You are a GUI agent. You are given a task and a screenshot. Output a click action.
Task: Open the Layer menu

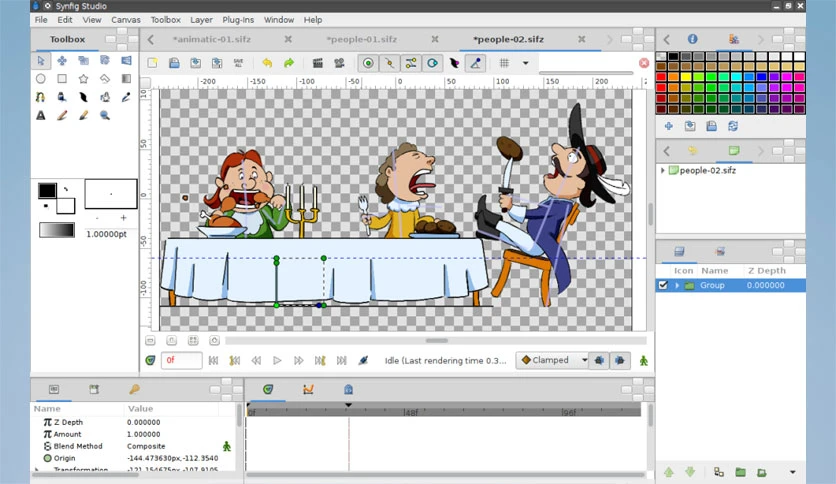(x=202, y=20)
